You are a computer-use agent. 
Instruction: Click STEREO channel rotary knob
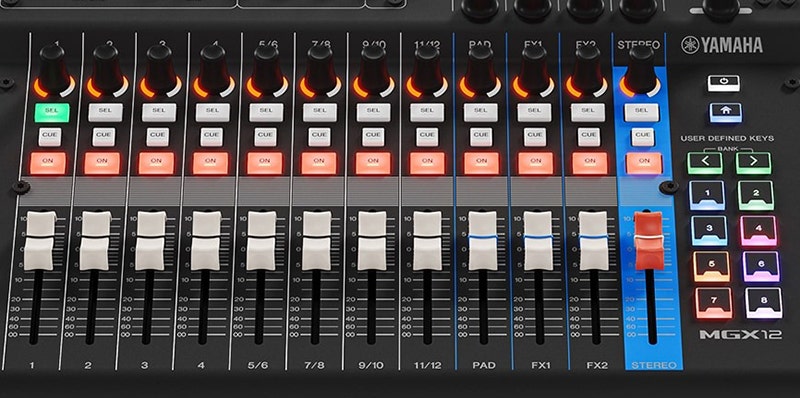point(640,69)
